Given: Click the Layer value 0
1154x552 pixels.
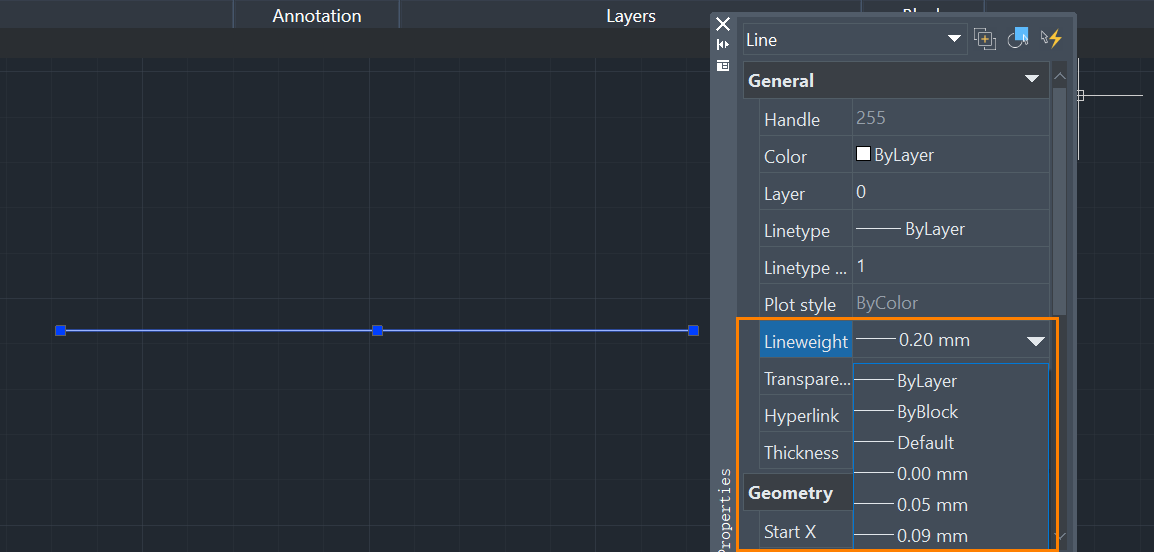Looking at the screenshot, I should coord(951,192).
